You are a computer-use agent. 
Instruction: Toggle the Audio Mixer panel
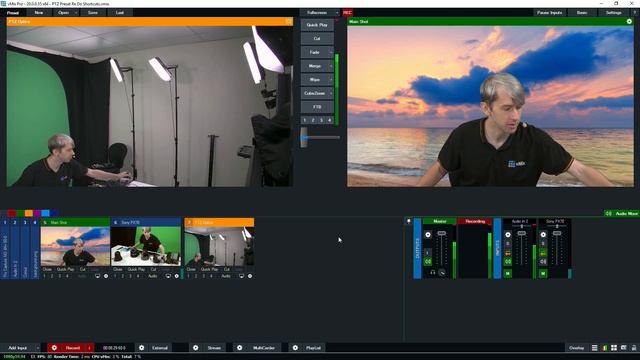point(622,213)
